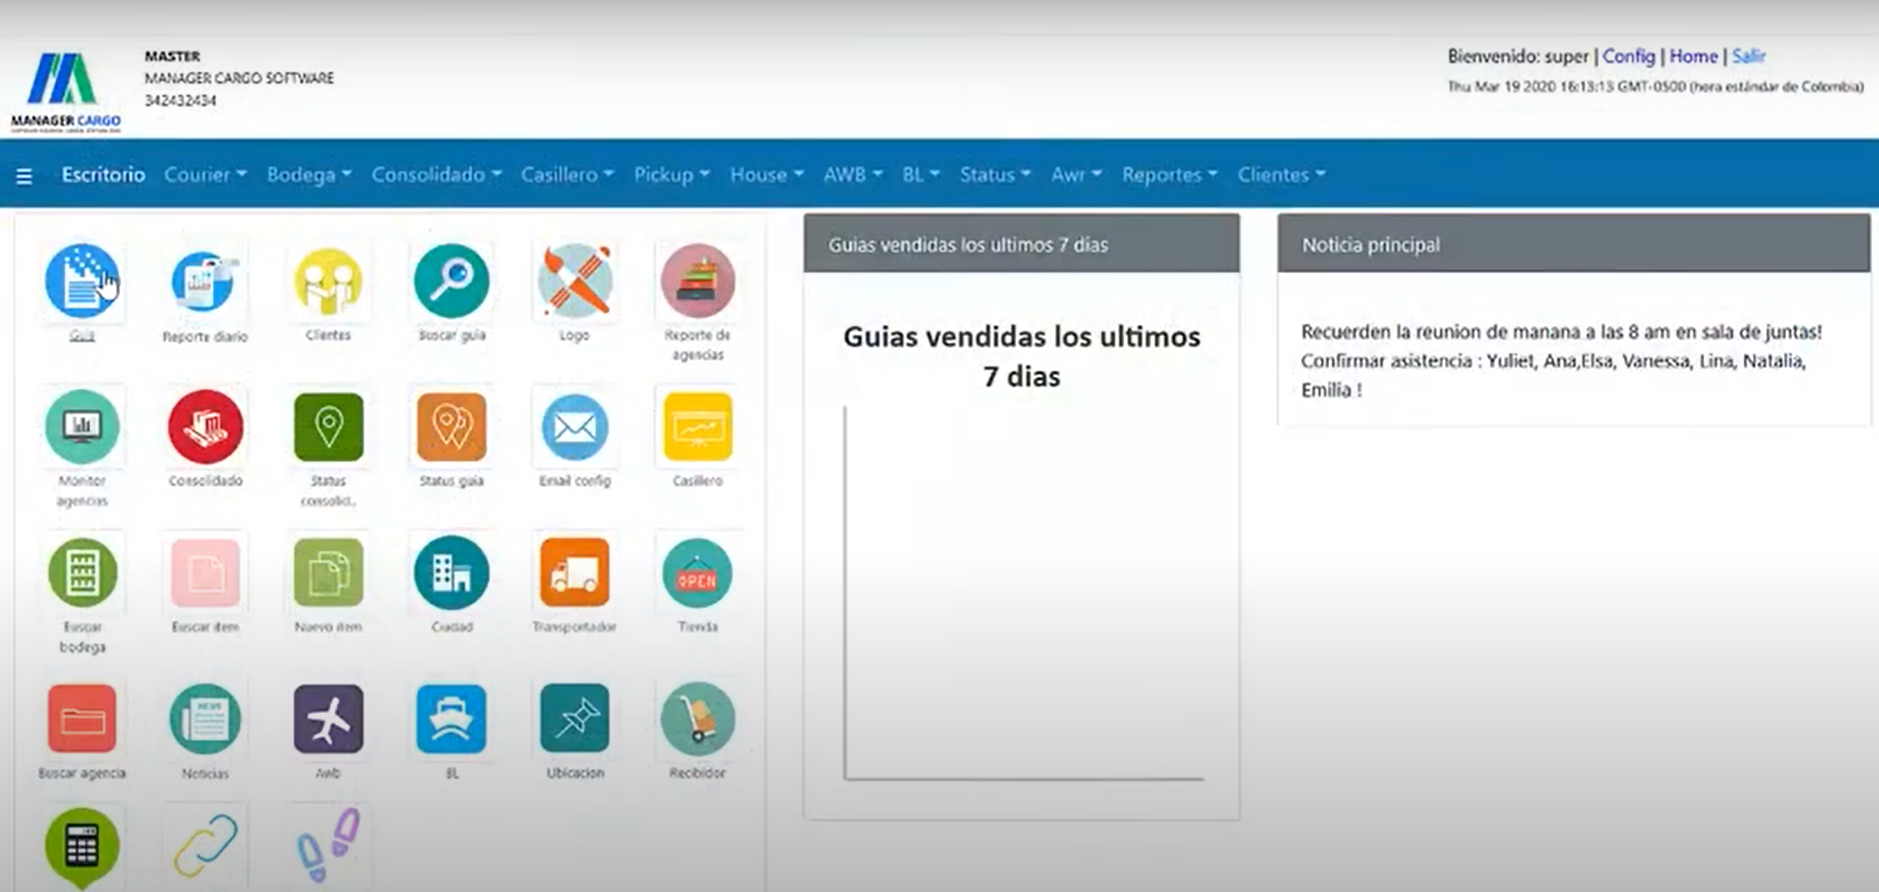Open the BL ship icon

(x=451, y=719)
